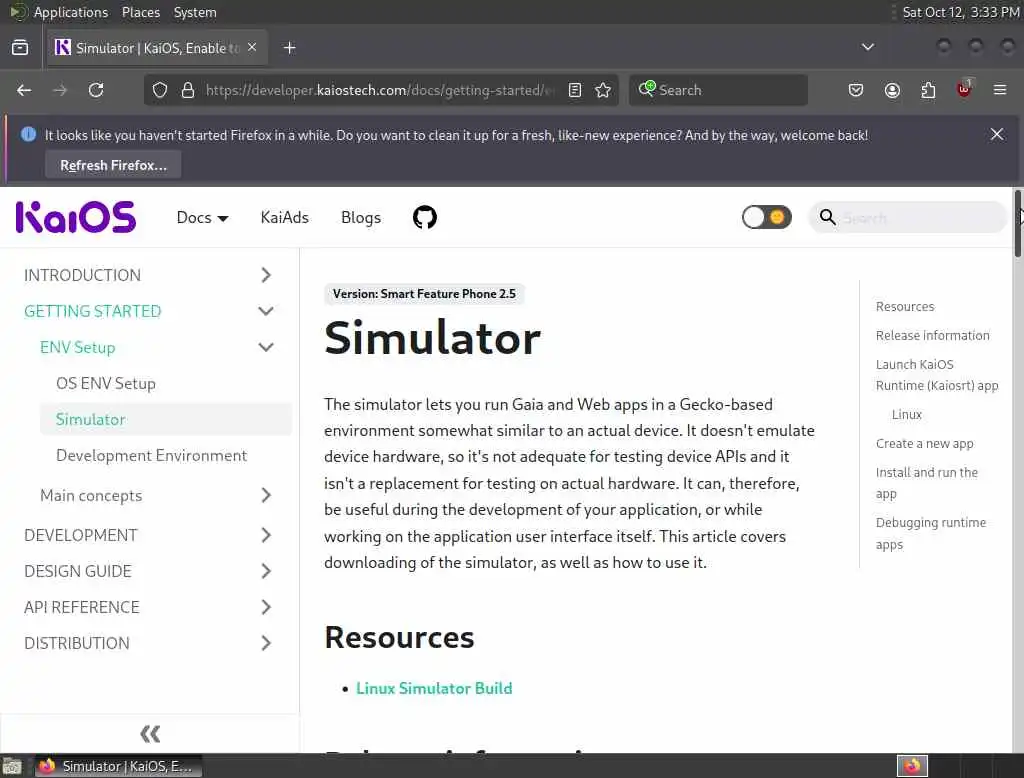Reload the current page
The height and width of the screenshot is (778, 1024).
point(96,90)
